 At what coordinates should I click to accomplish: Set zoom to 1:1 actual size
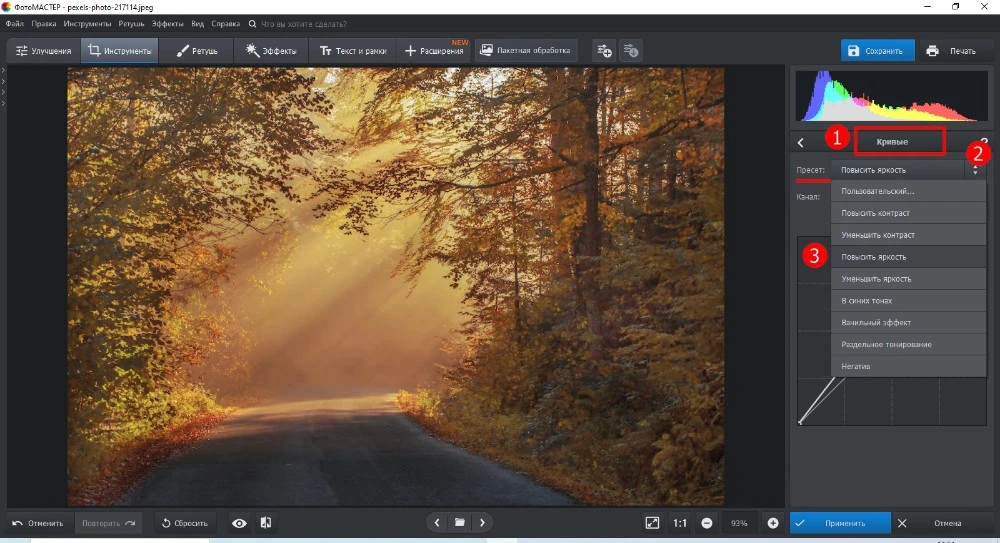(x=680, y=523)
